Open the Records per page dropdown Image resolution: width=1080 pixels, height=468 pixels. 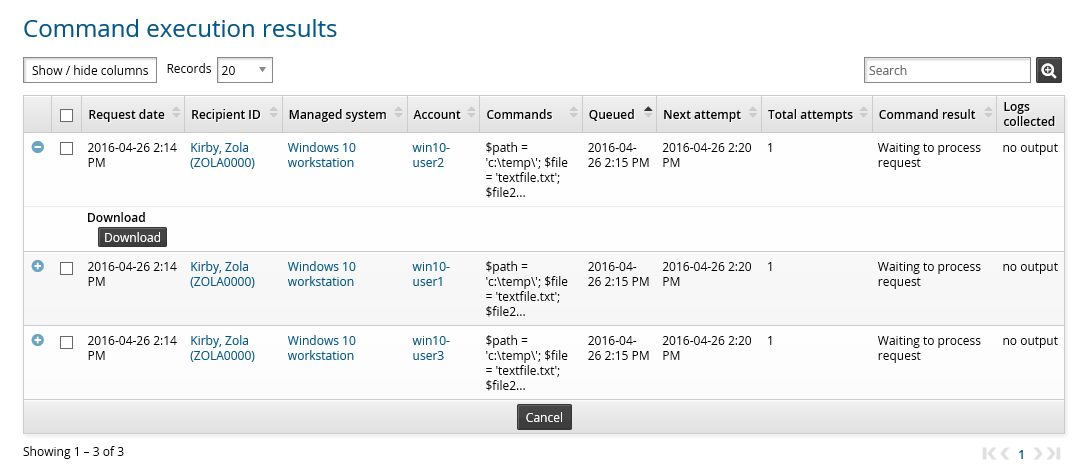pyautogui.click(x=245, y=70)
